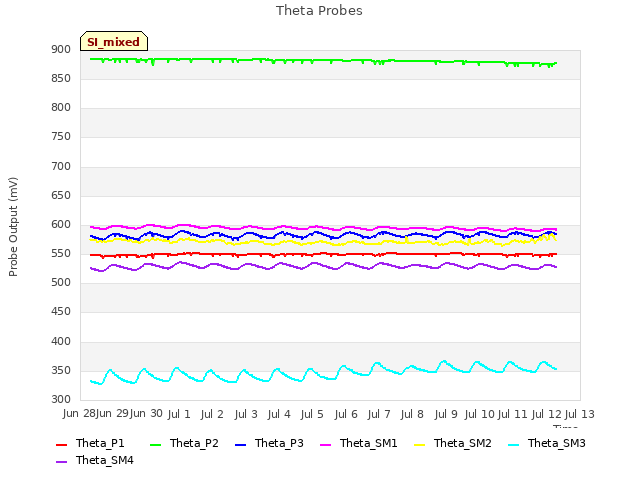This screenshot has height=480, width=640.
Task: Click the 700 y-axis tick label
Action: (x=61, y=166)
